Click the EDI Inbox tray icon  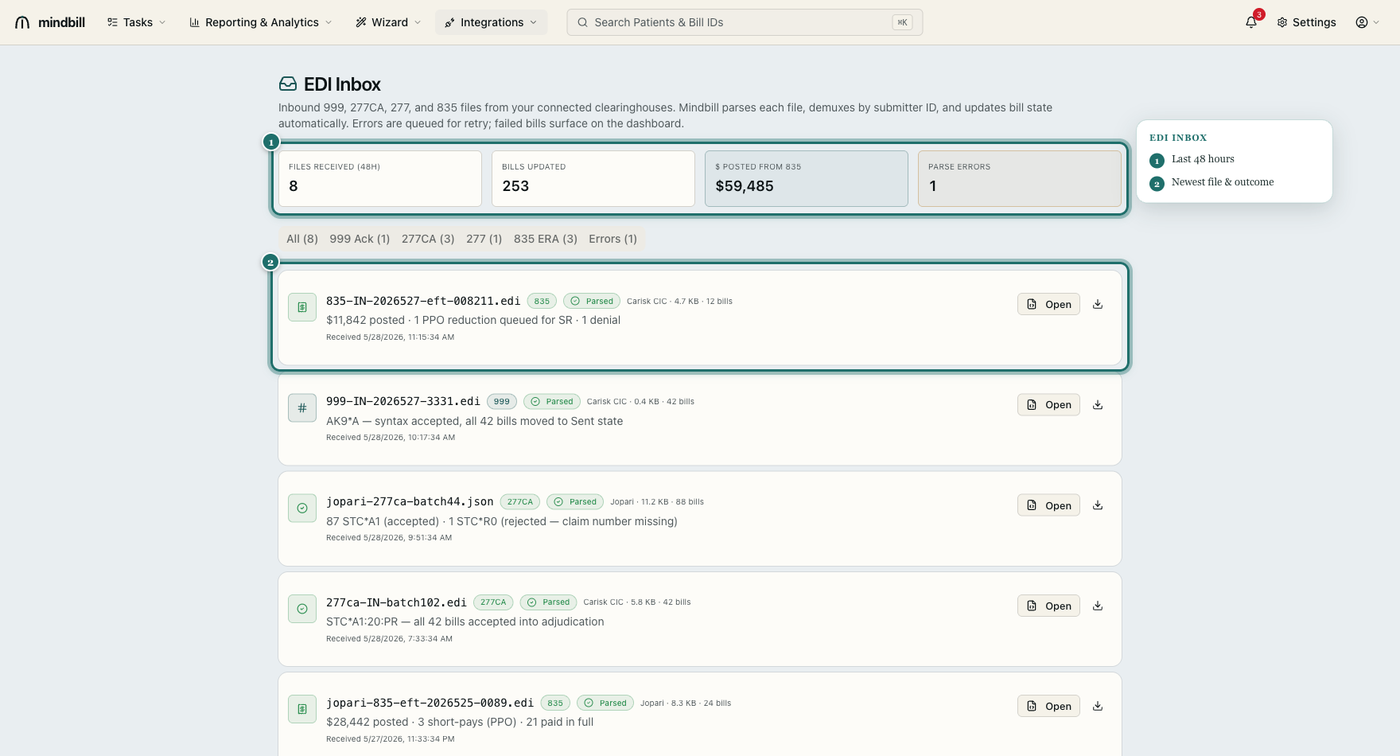tap(288, 84)
